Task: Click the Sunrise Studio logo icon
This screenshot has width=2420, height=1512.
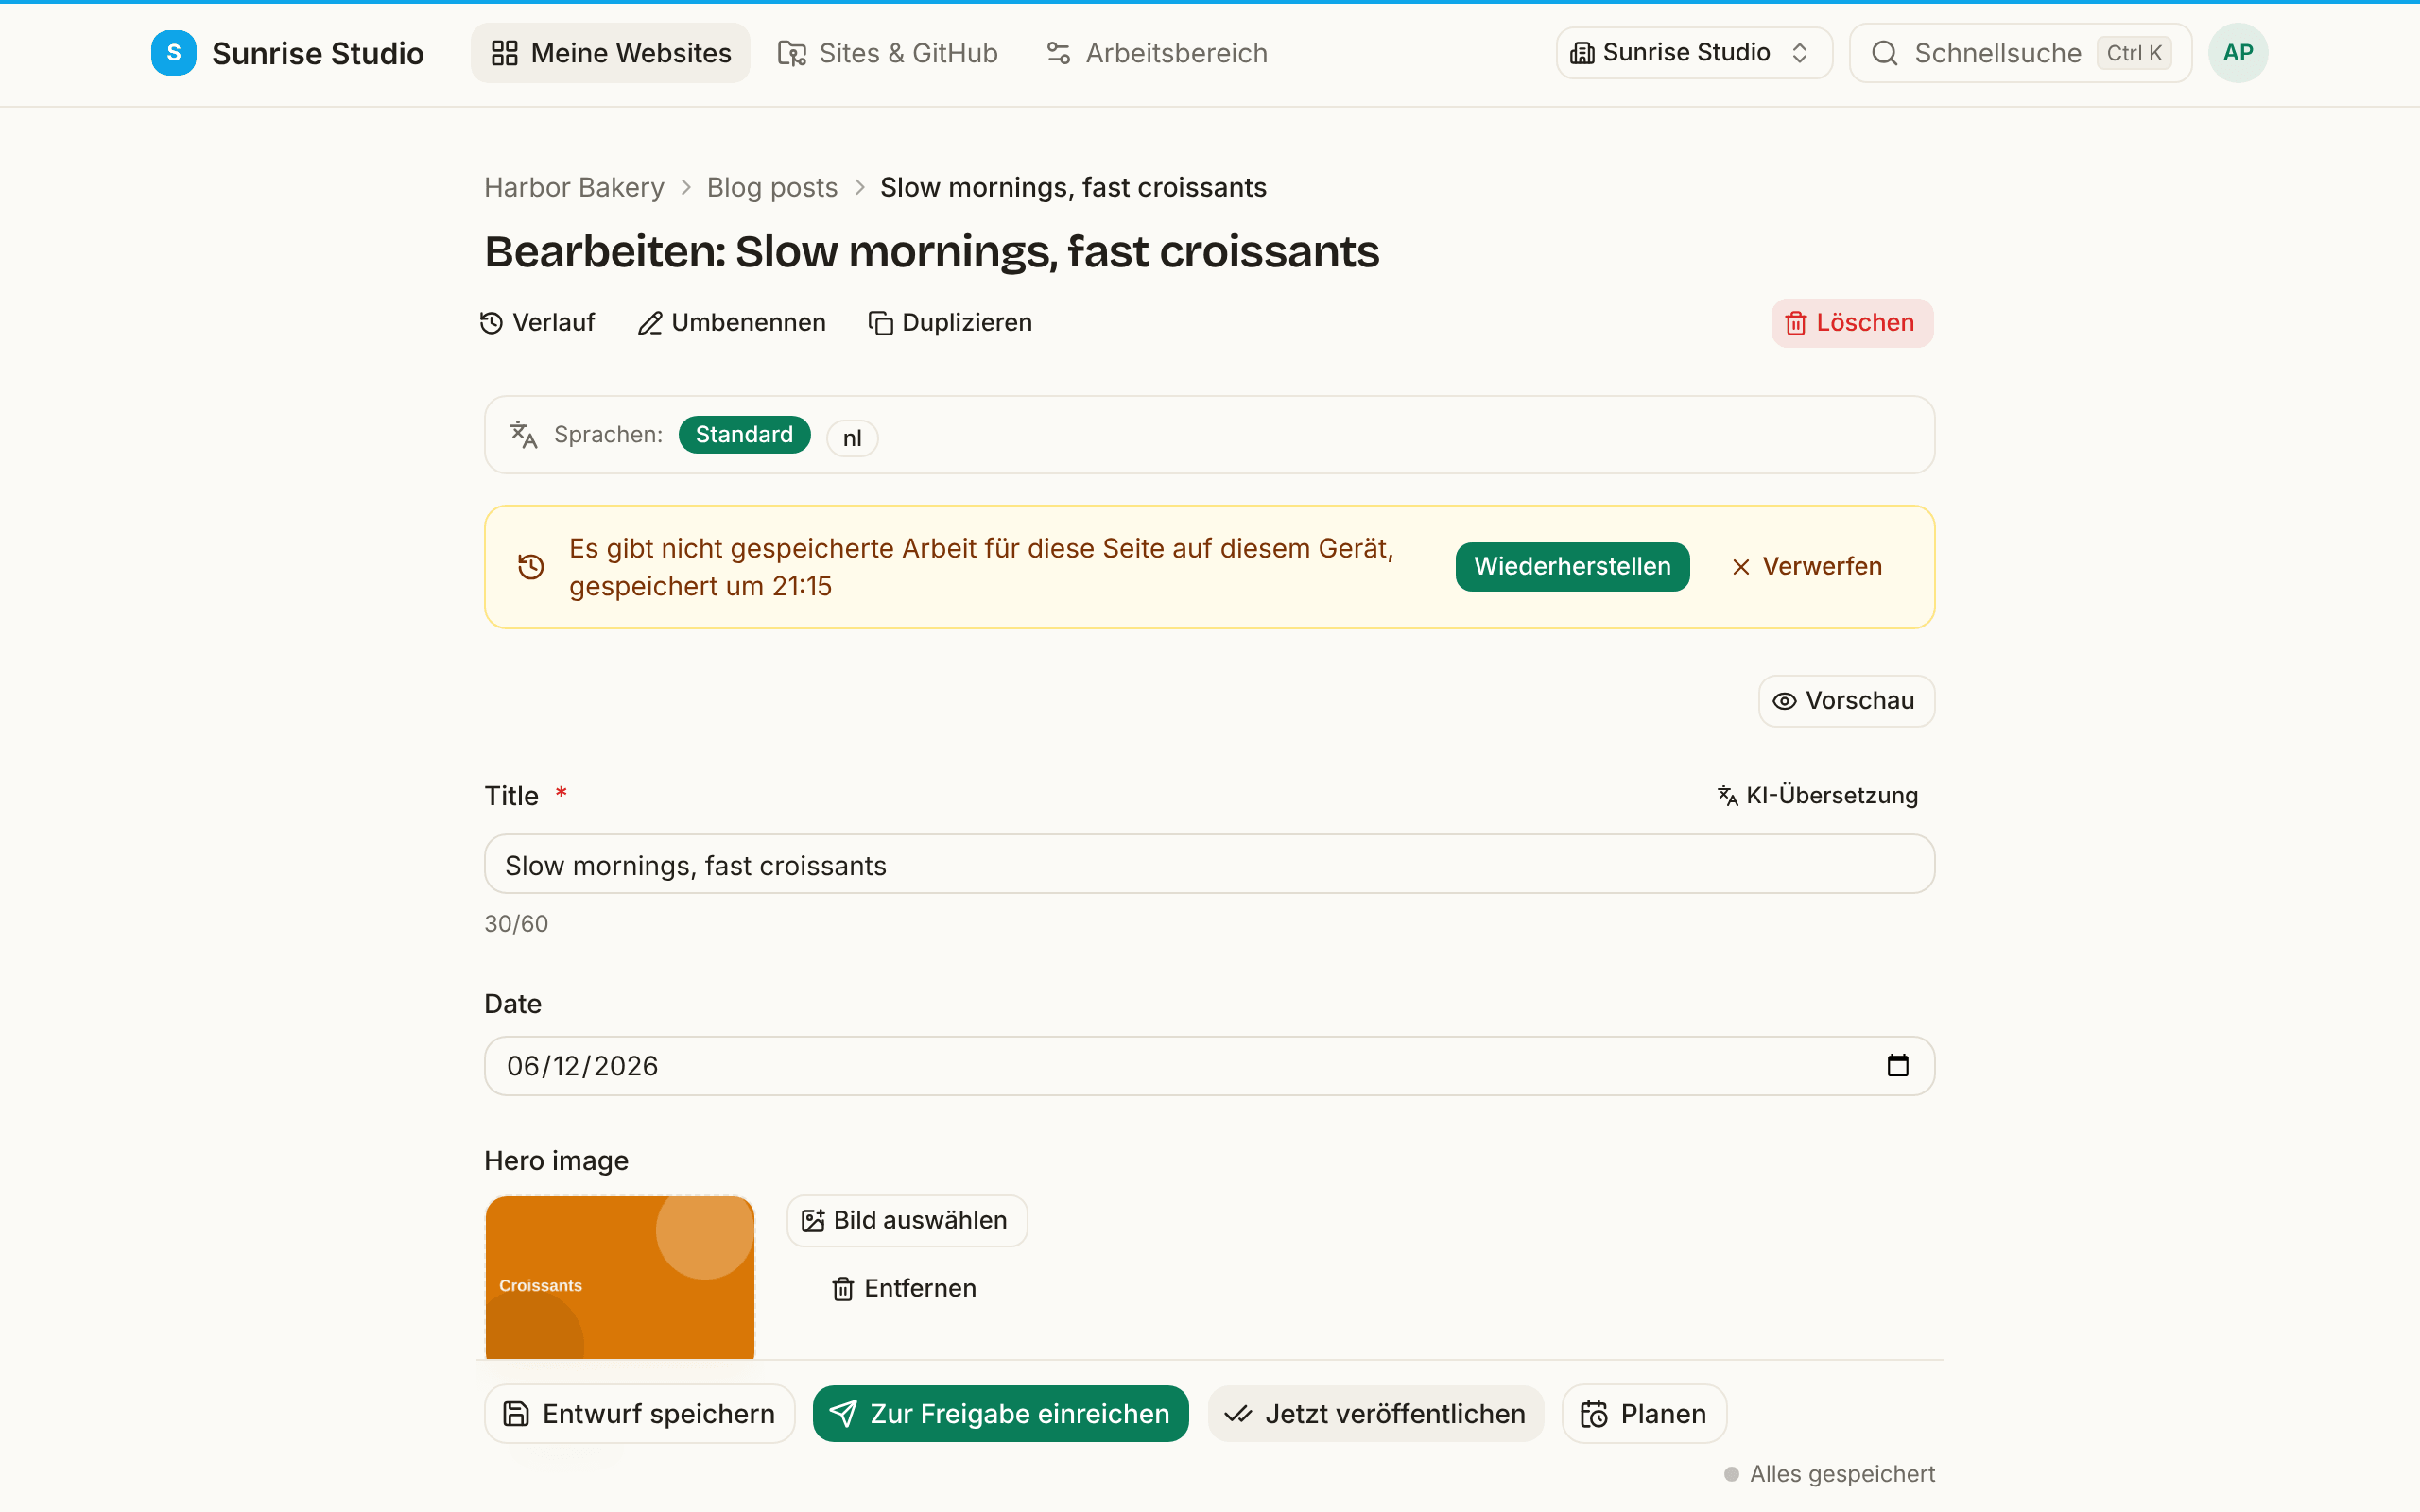Action: coord(173,53)
